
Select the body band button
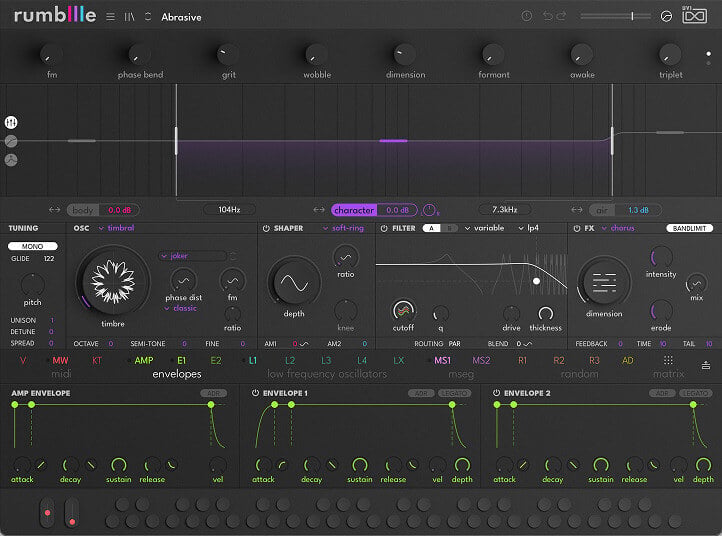[x=83, y=210]
